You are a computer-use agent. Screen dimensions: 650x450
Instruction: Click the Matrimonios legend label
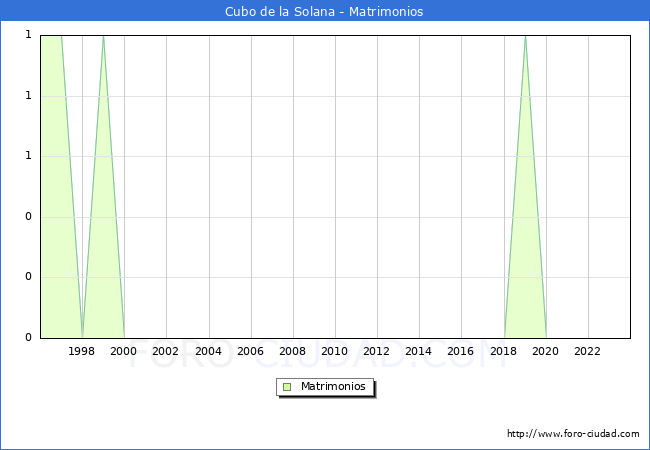(x=333, y=386)
